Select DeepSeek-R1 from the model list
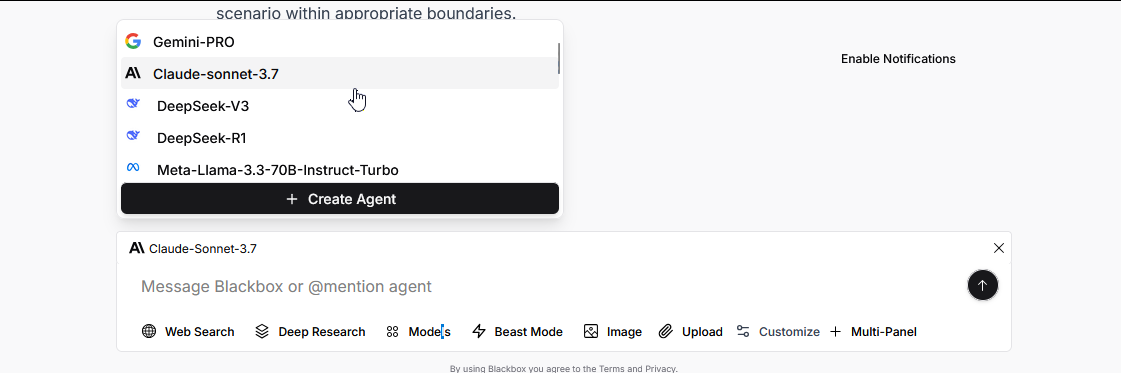 tap(340, 137)
